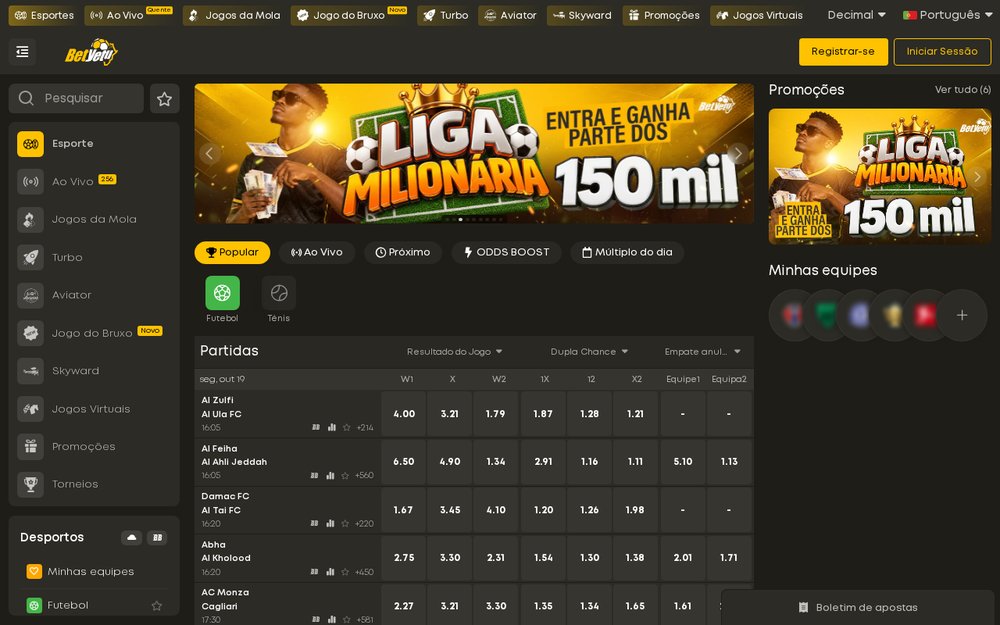Open Esportes in the top navigation bar

pyautogui.click(x=44, y=15)
